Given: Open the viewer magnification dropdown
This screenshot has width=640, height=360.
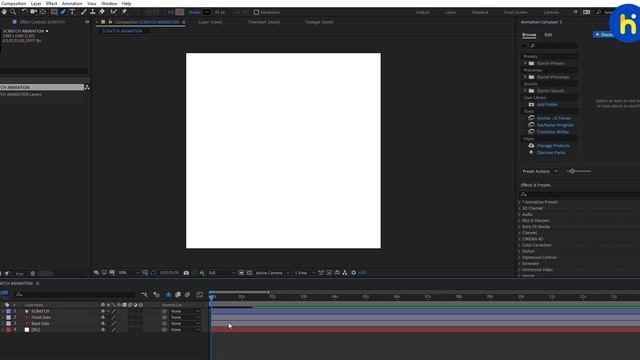Looking at the screenshot, I should point(129,273).
